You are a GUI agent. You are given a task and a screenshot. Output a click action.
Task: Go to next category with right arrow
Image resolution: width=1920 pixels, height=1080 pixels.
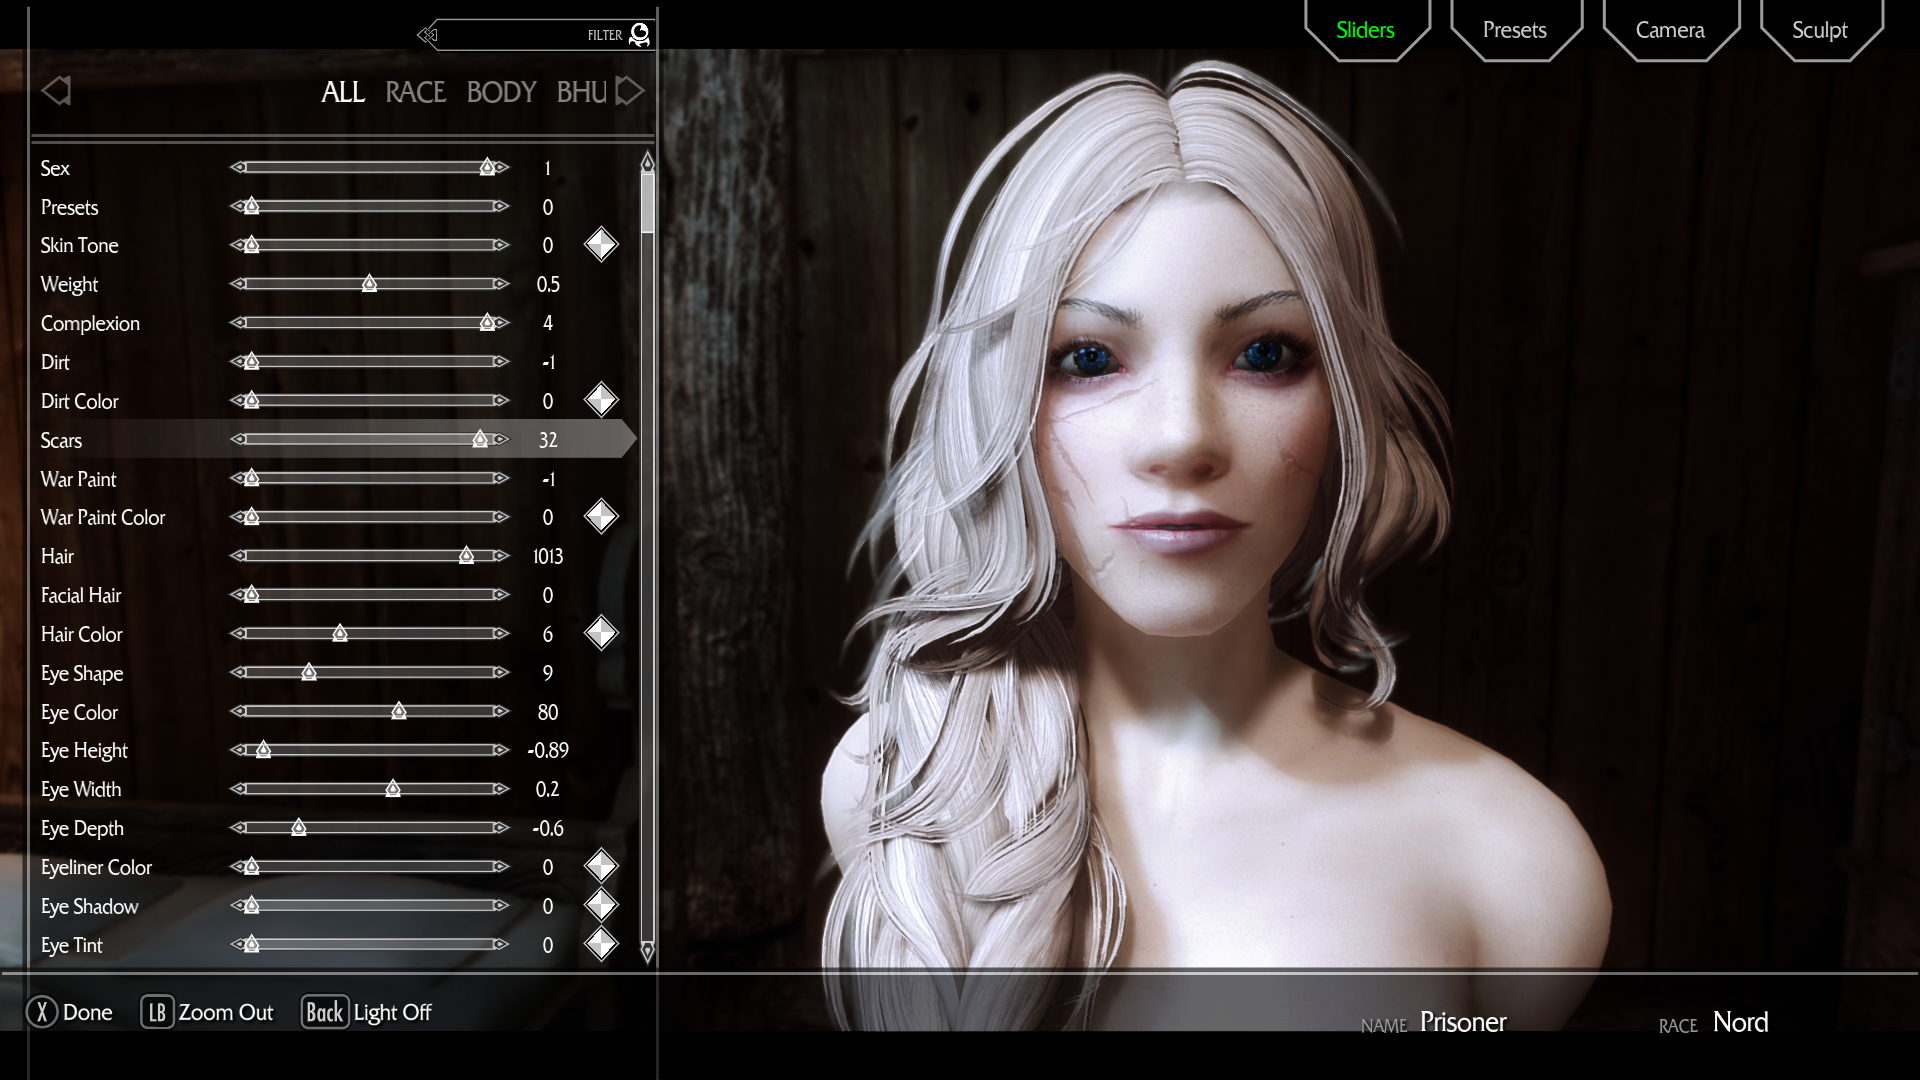tap(630, 91)
